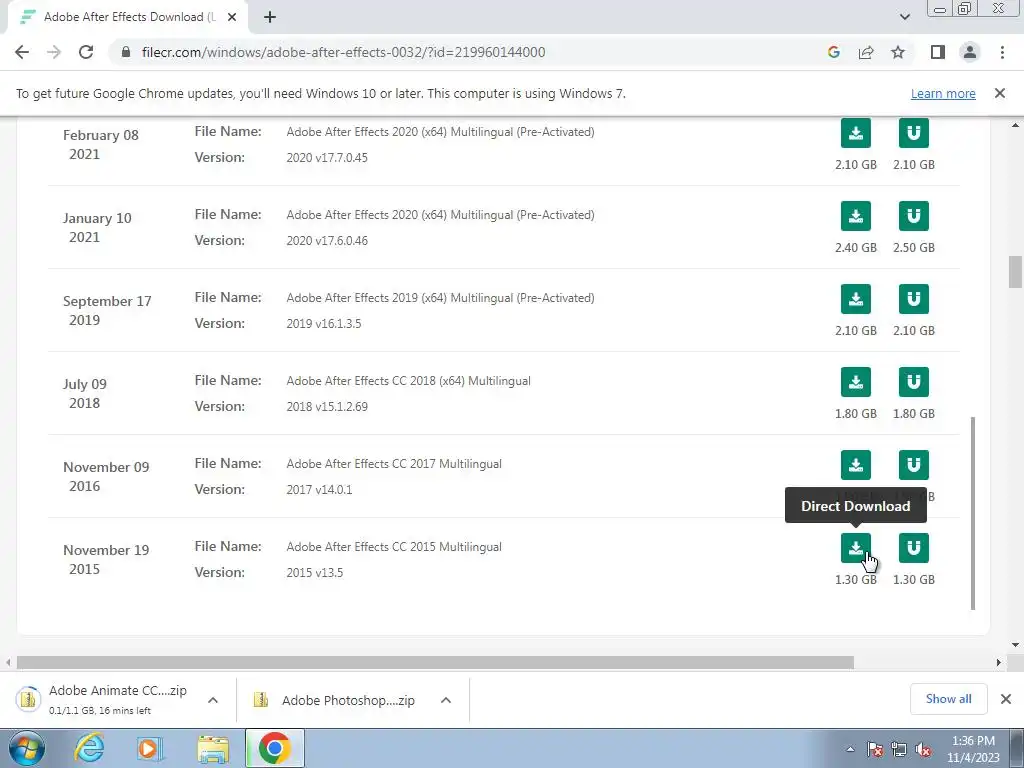
Task: Select version text '2017 v14.0.1'
Action: tap(319, 489)
